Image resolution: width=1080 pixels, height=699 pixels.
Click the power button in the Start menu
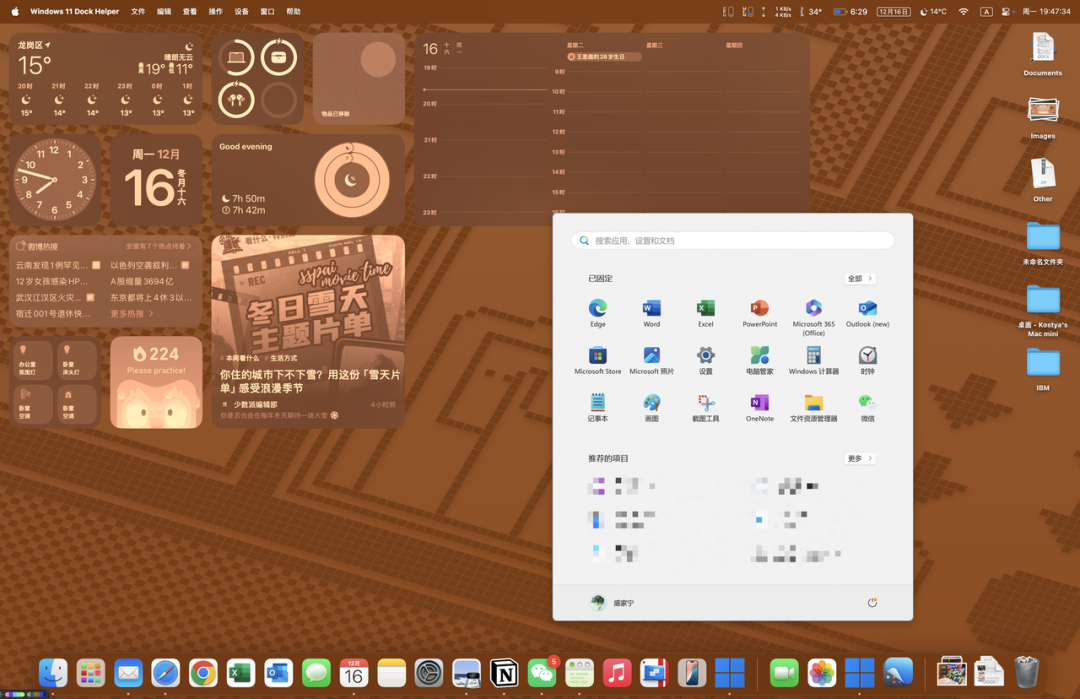click(x=872, y=603)
